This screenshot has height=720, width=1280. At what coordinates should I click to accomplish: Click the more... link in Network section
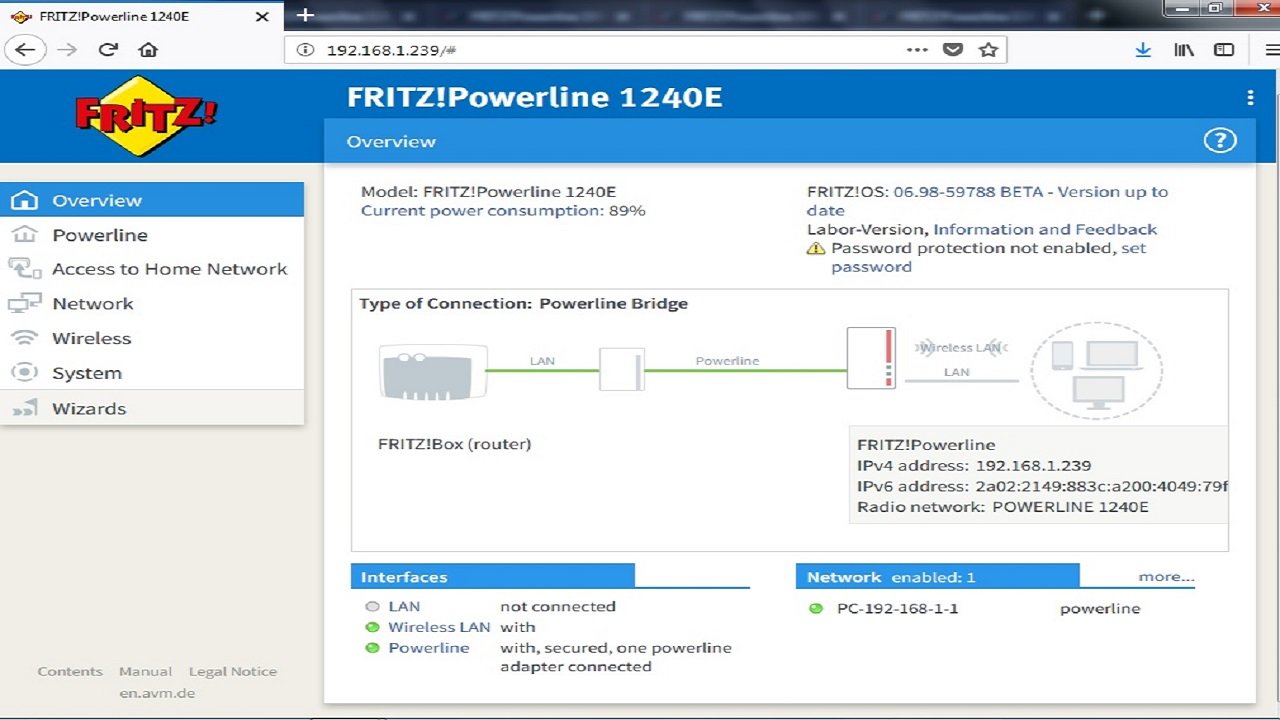(x=1166, y=577)
